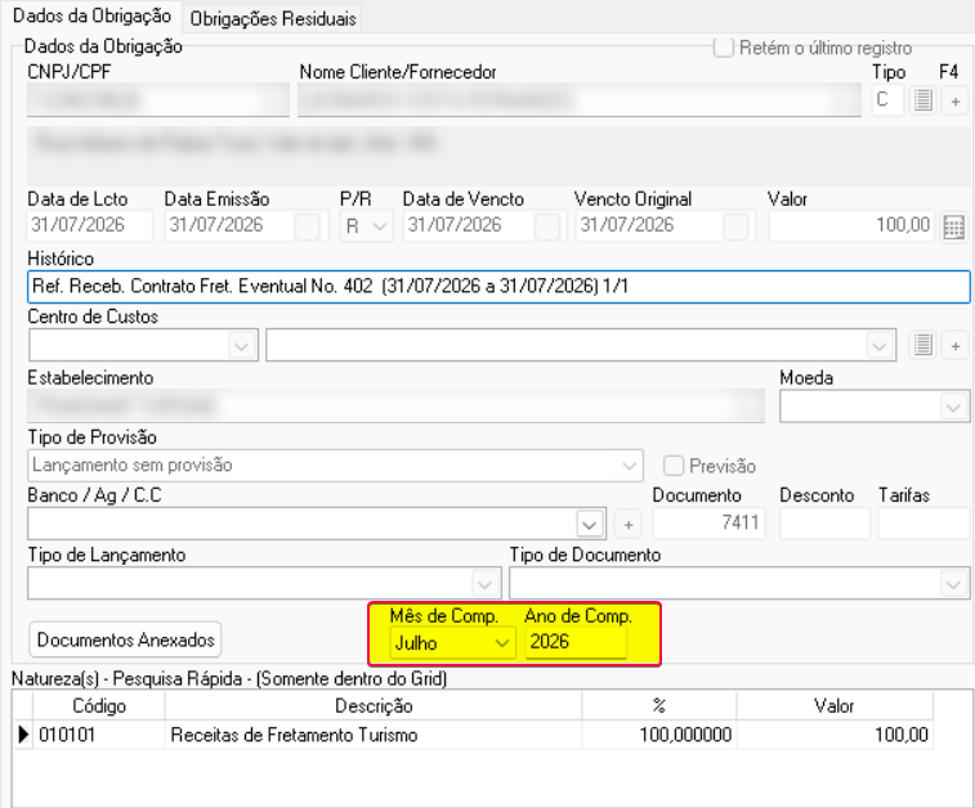The width and height of the screenshot is (975, 808).
Task: Add new client with F4 plus button
Action: tap(956, 101)
